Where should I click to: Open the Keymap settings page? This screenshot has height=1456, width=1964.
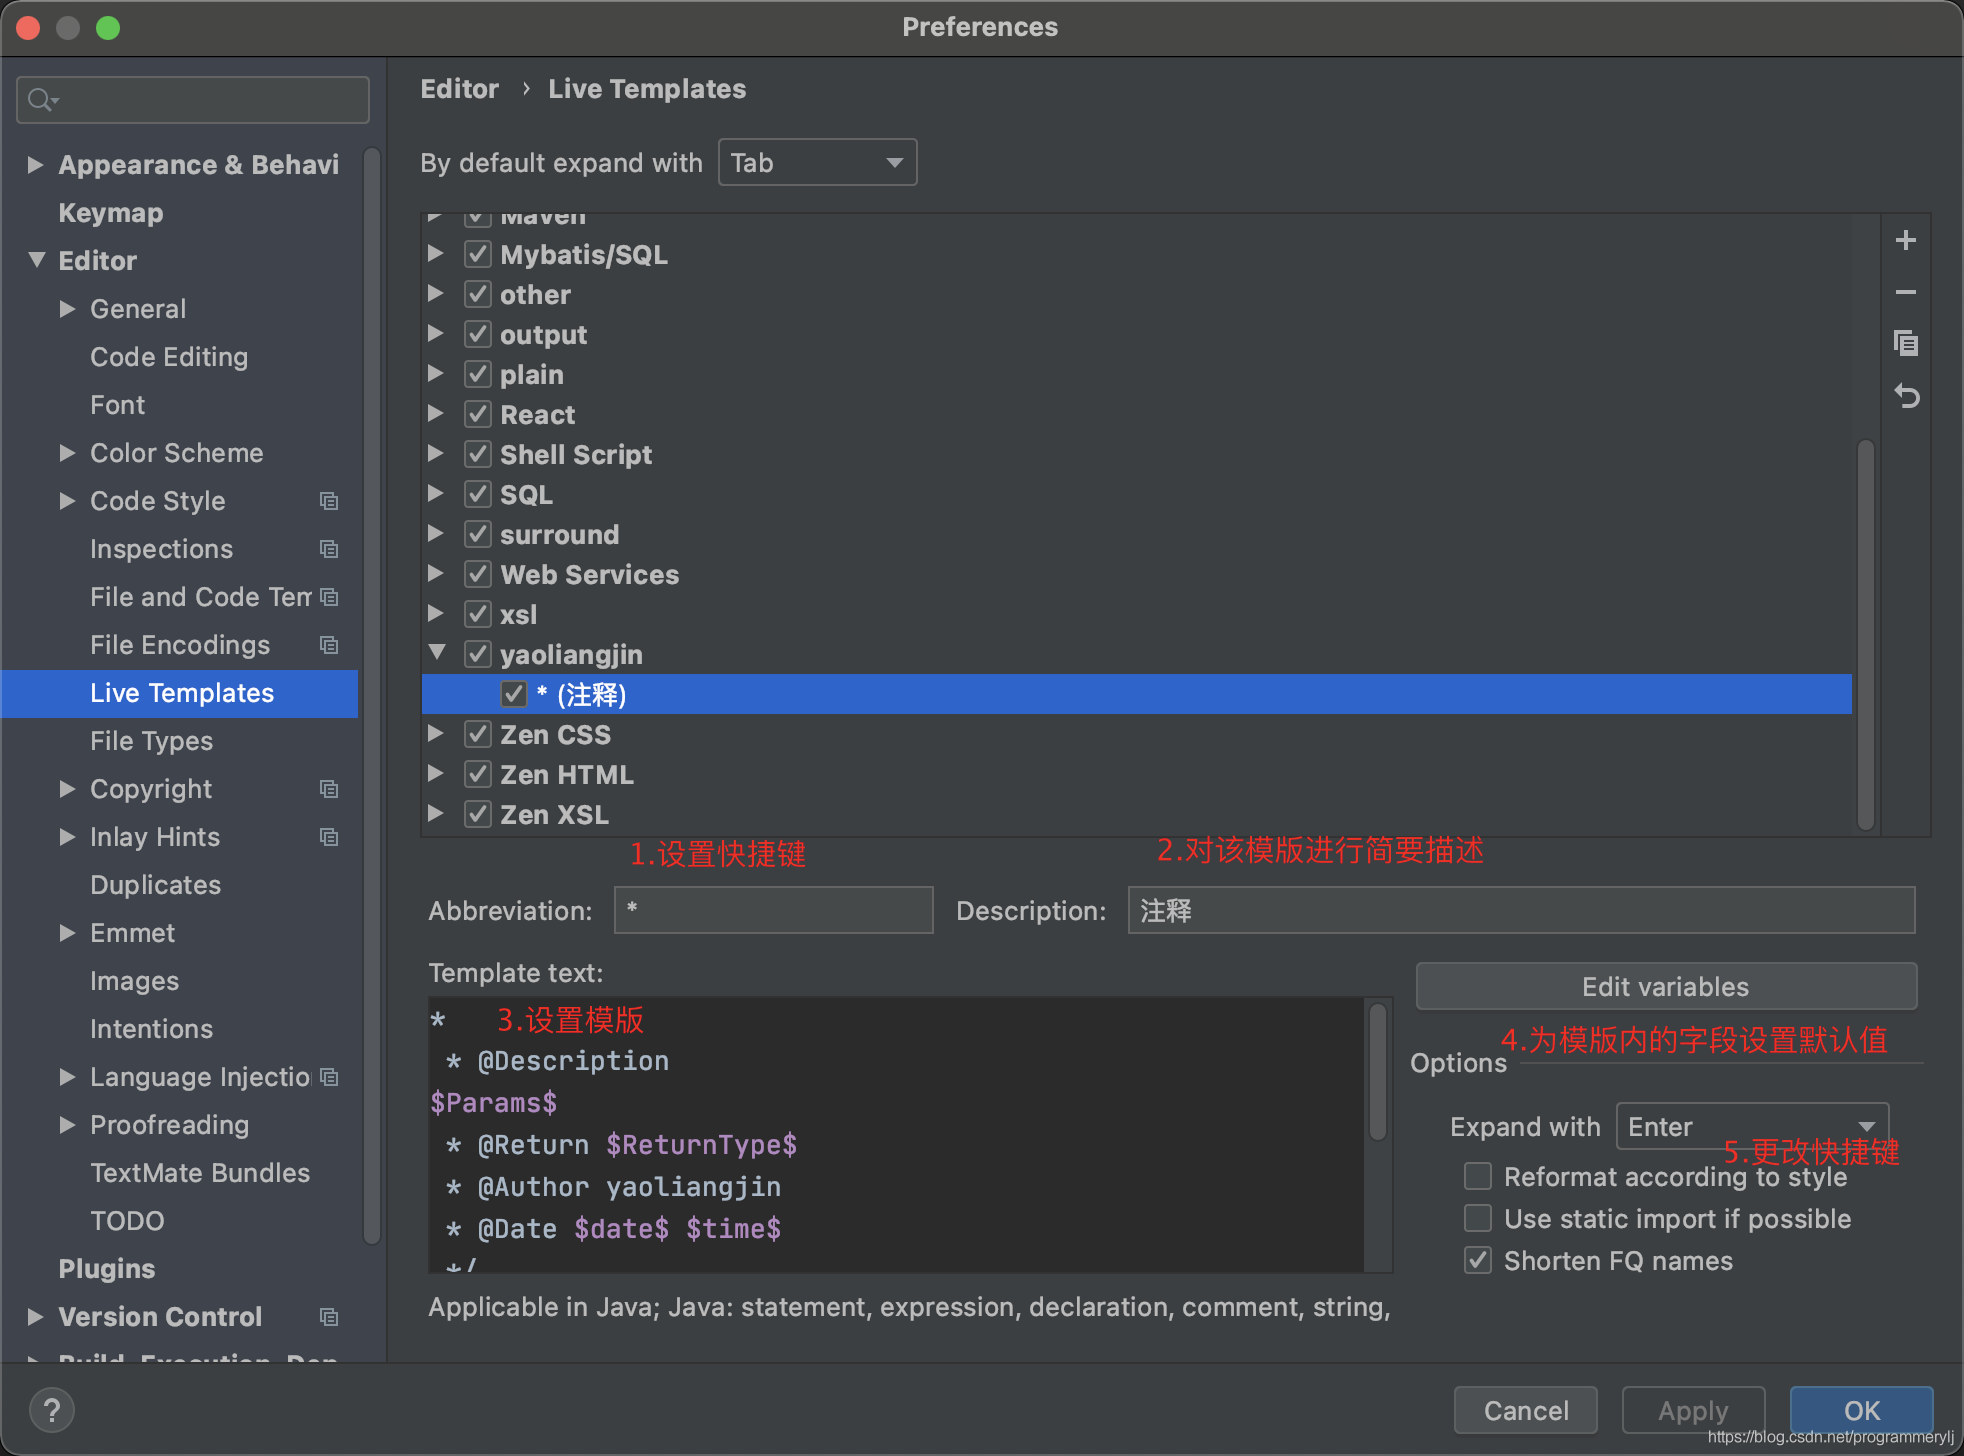110,213
